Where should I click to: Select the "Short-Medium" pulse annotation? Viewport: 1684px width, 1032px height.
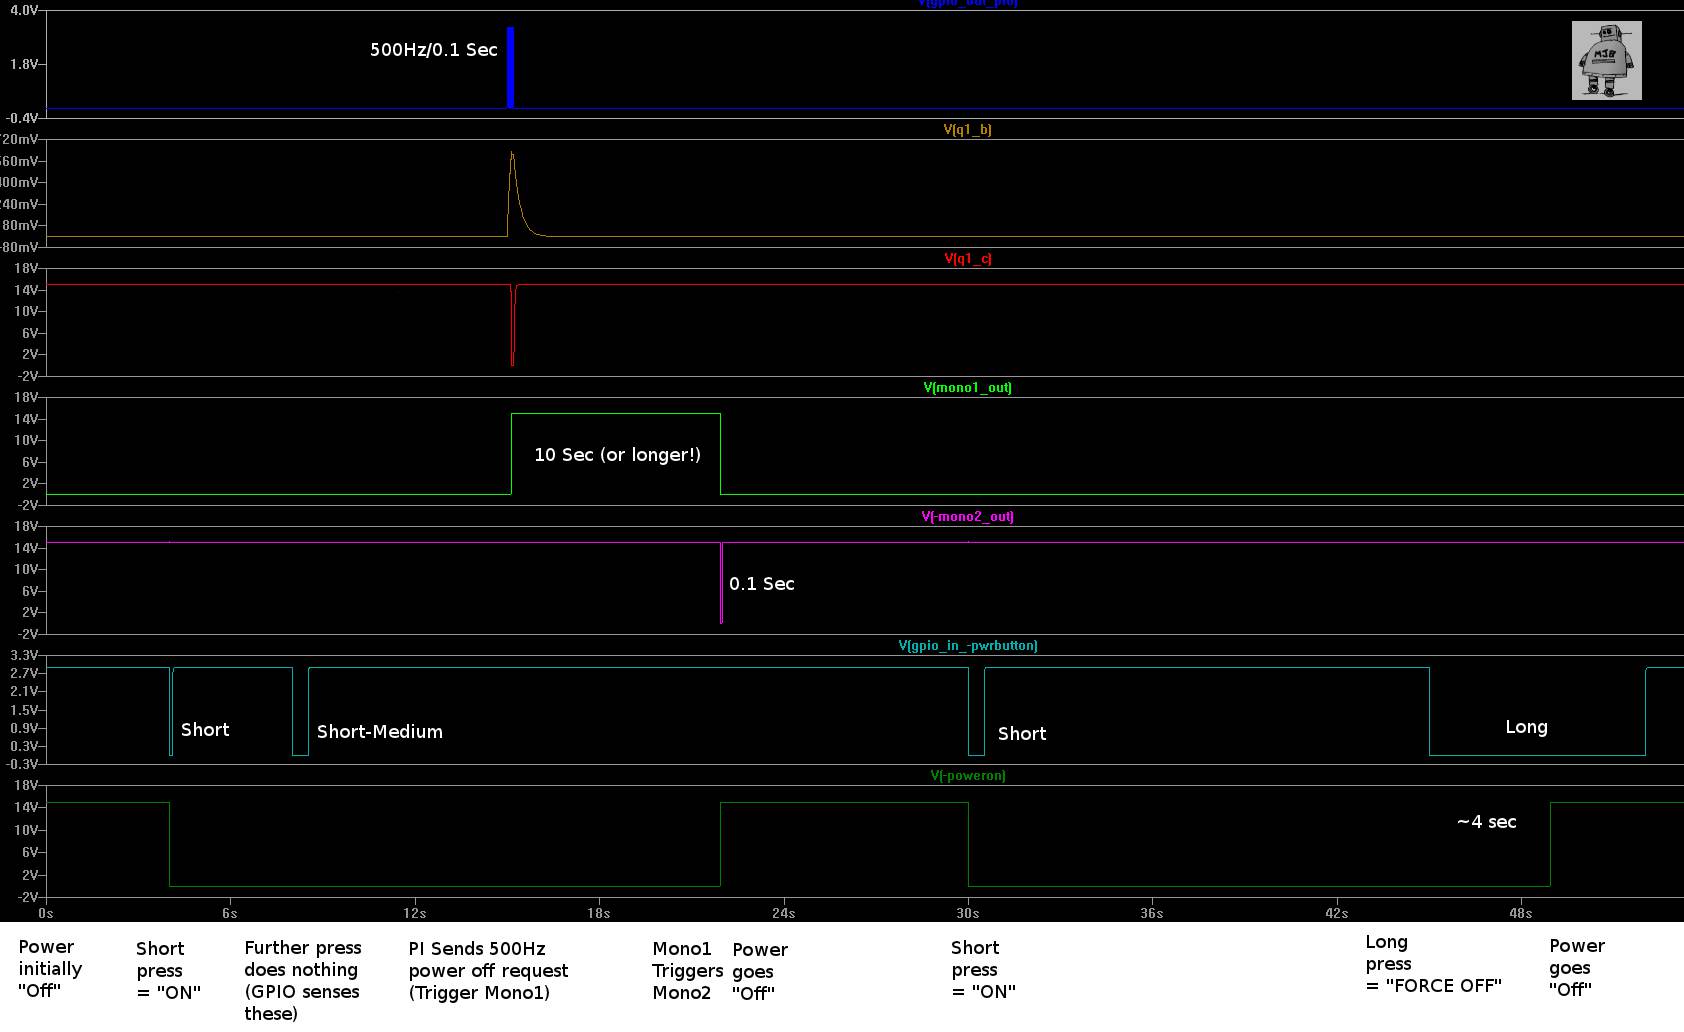coord(379,732)
